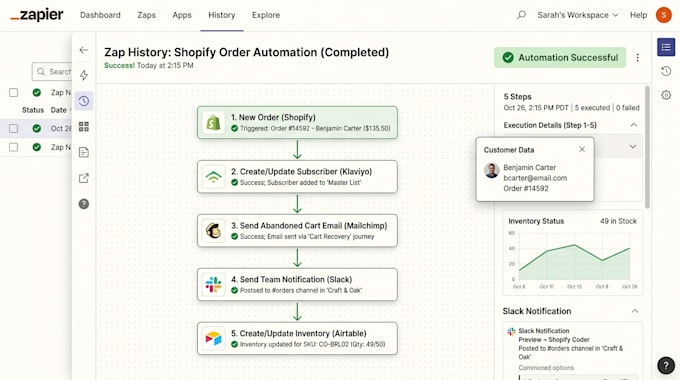The height and width of the screenshot is (380, 680).
Task: Click the Airtable icon in step 5
Action: (x=213, y=338)
